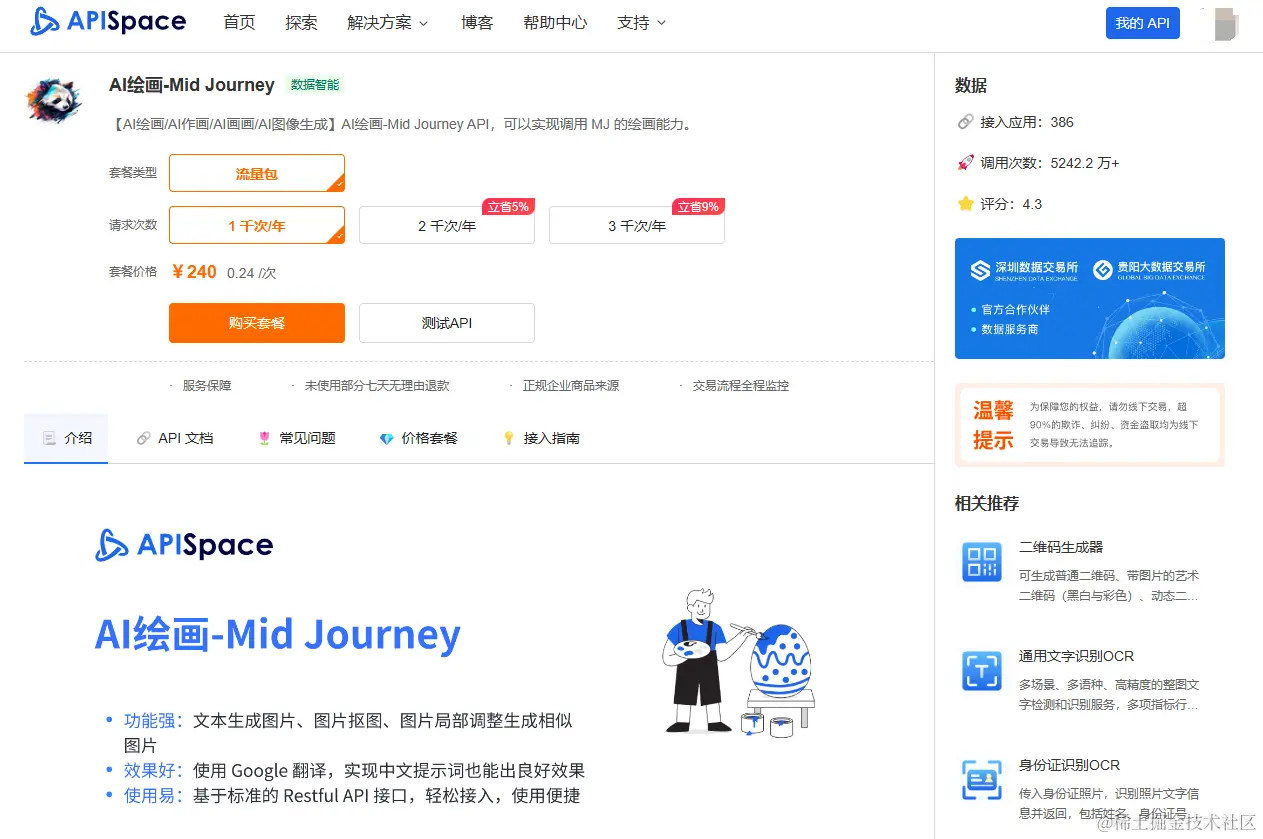Click the APISpace logo in header
Screen dimensions: 1263x839
[108, 21]
